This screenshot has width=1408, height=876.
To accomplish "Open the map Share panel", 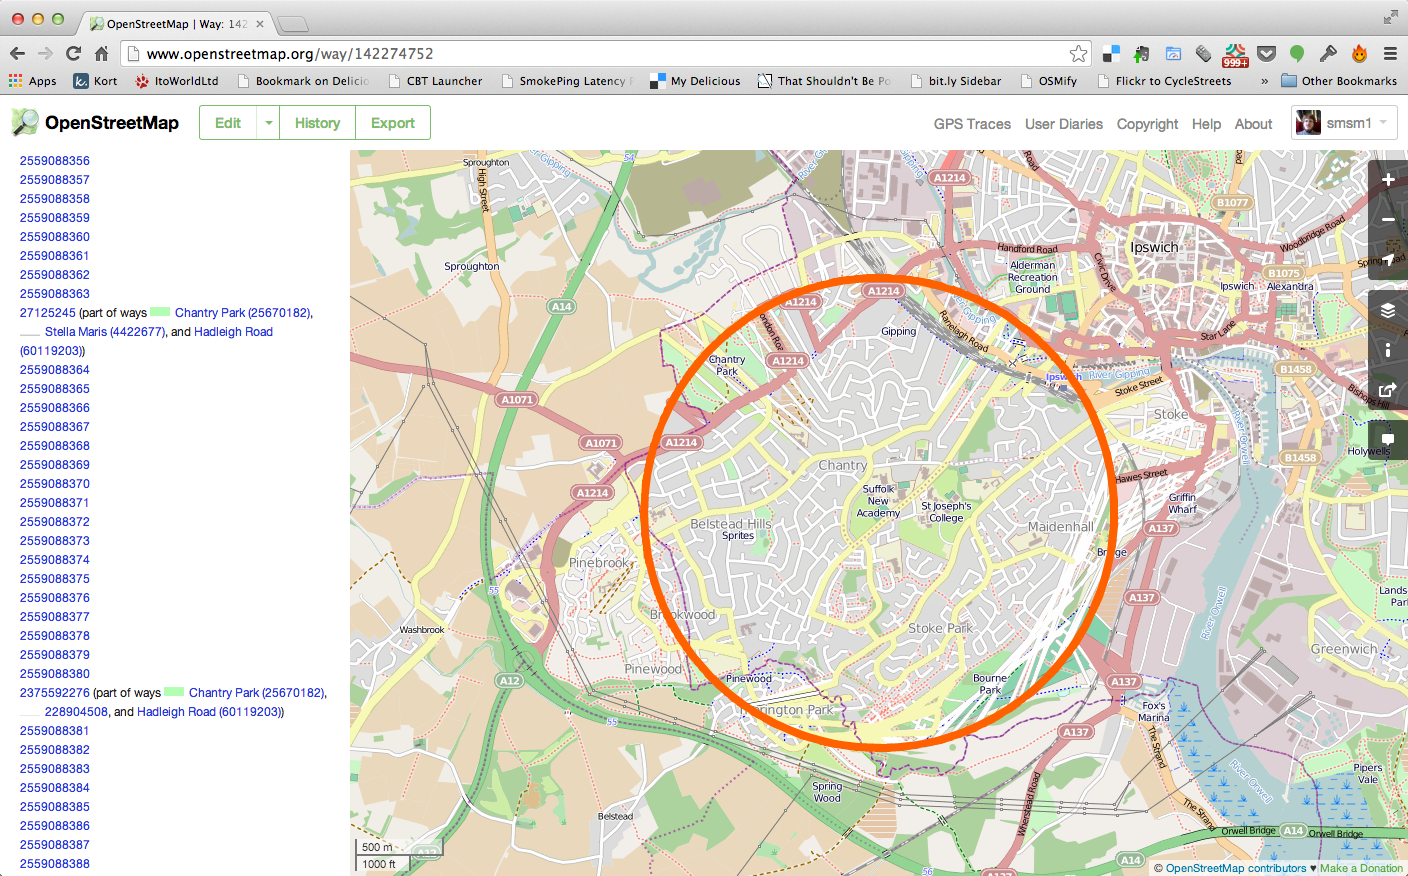I will point(1388,390).
